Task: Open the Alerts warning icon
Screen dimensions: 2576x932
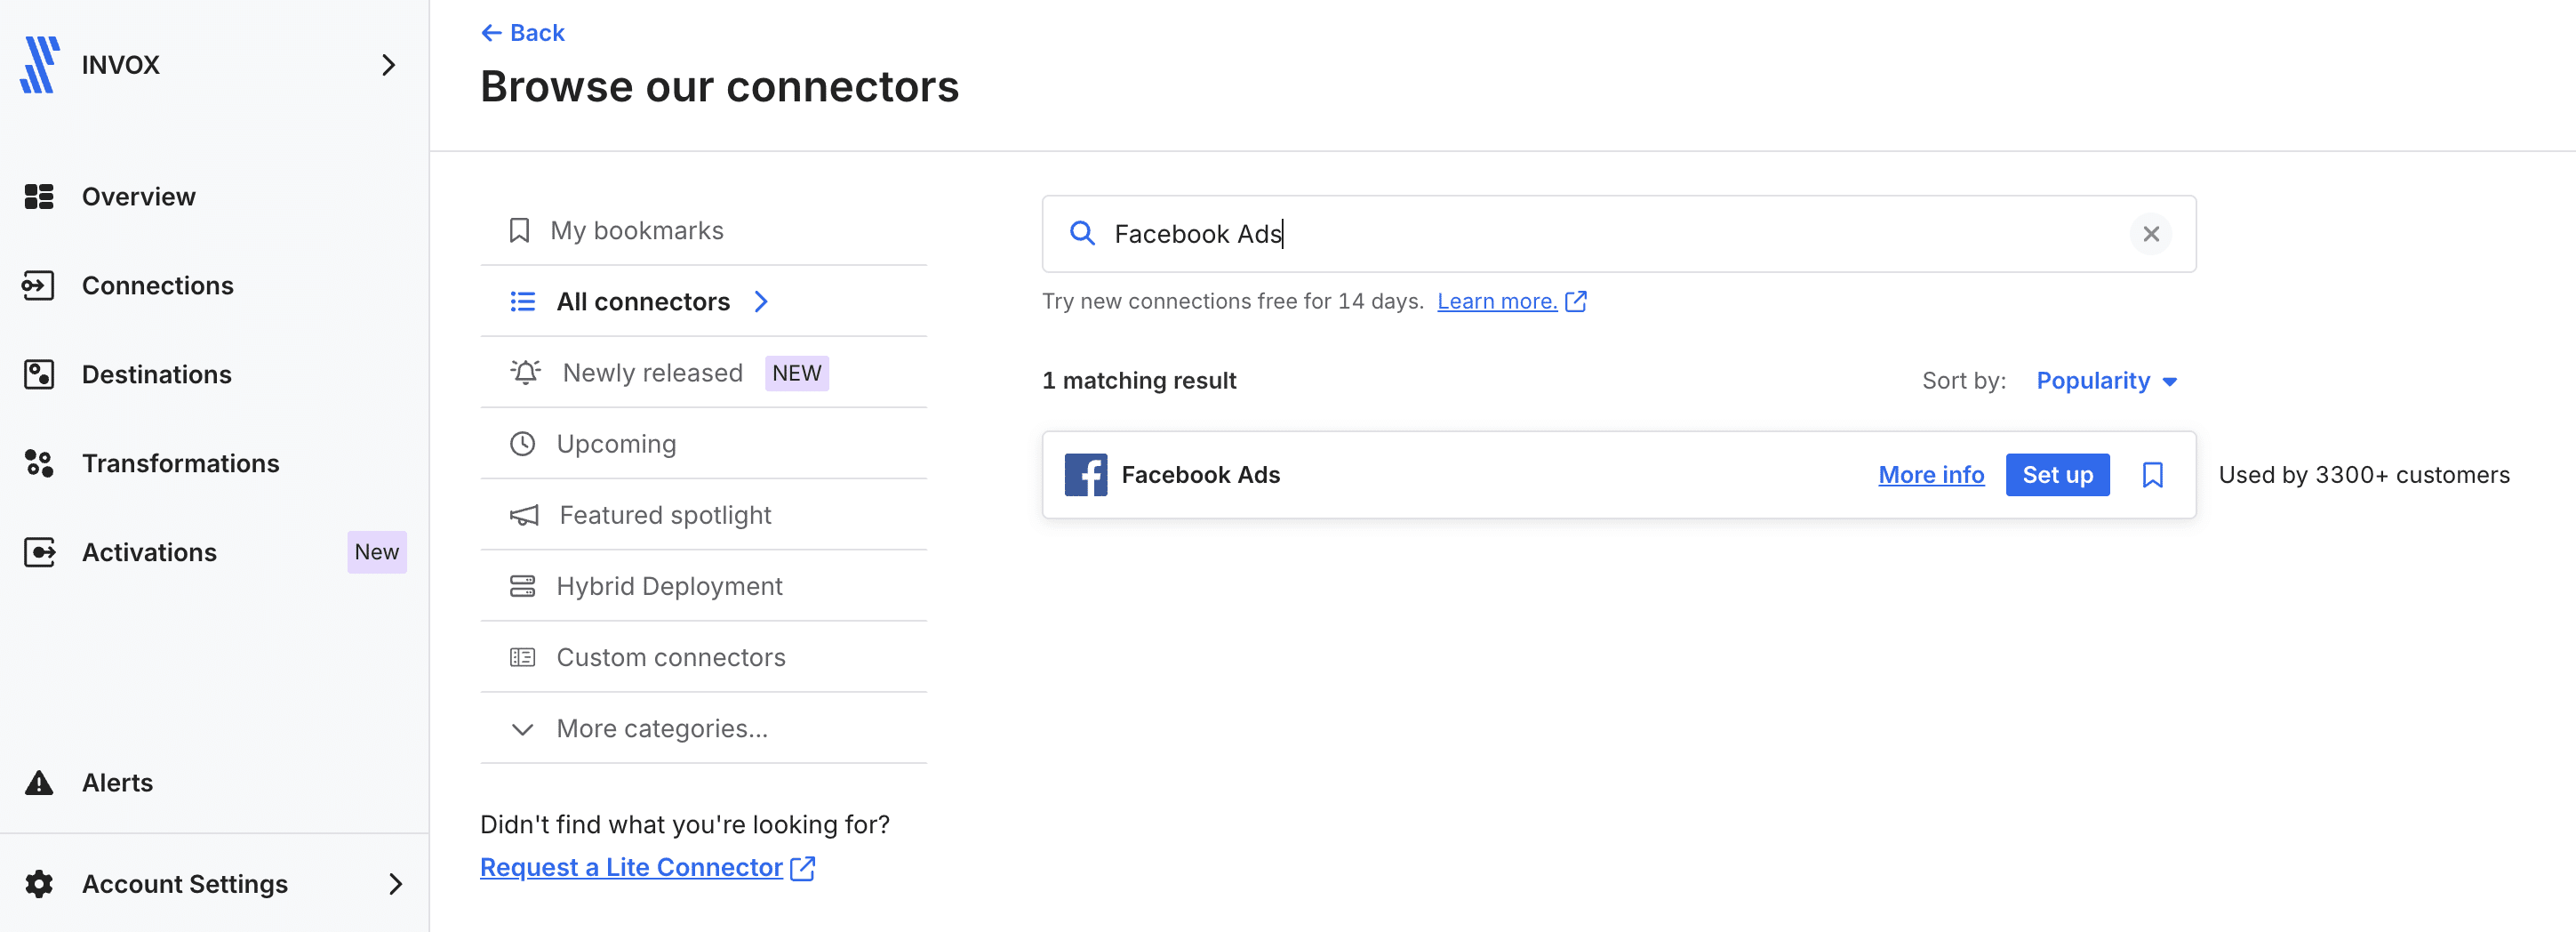Action: [39, 782]
